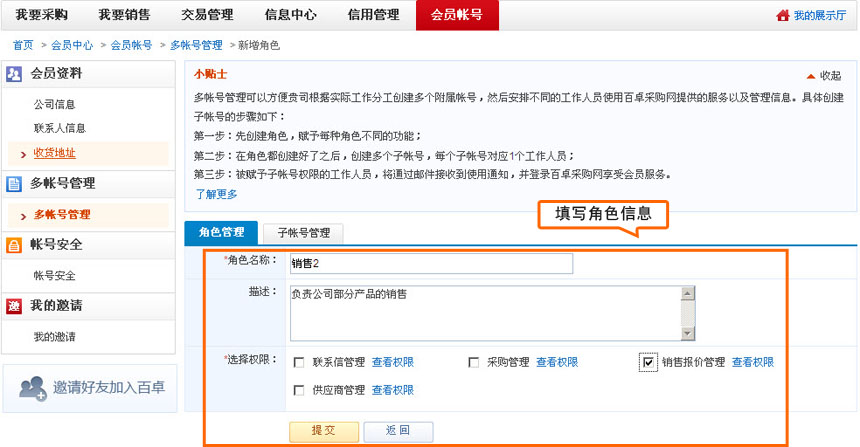
Task: Uncheck the 销售报价管理 checkbox
Action: (x=648, y=362)
